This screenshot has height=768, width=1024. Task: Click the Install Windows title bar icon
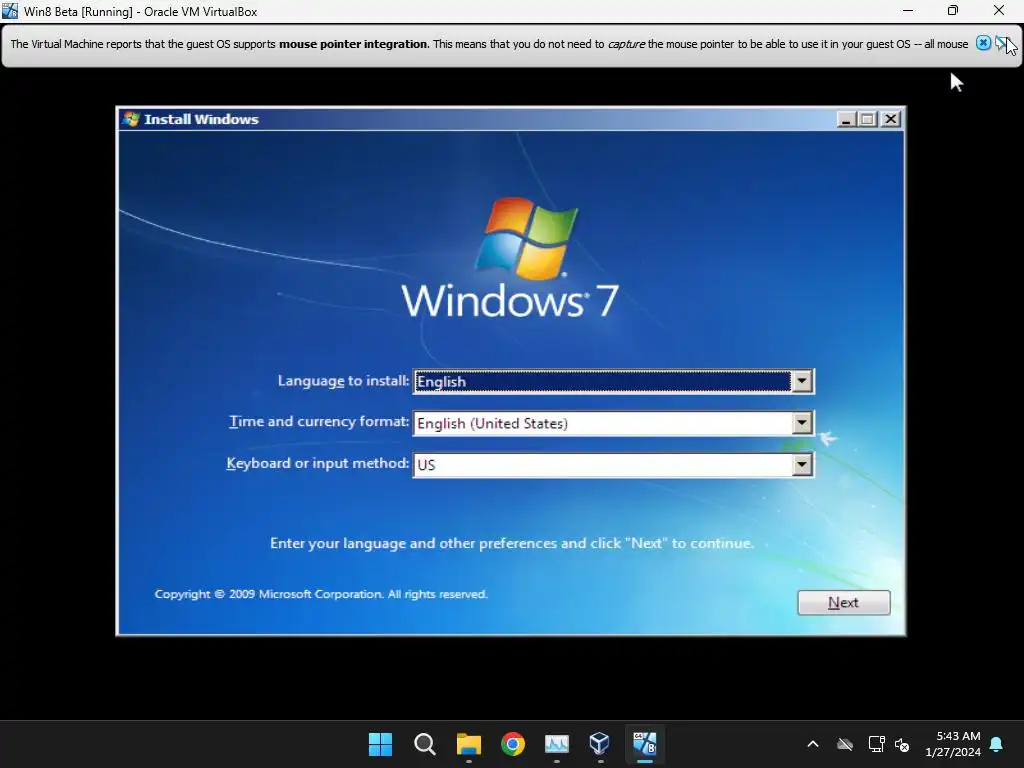(x=131, y=119)
